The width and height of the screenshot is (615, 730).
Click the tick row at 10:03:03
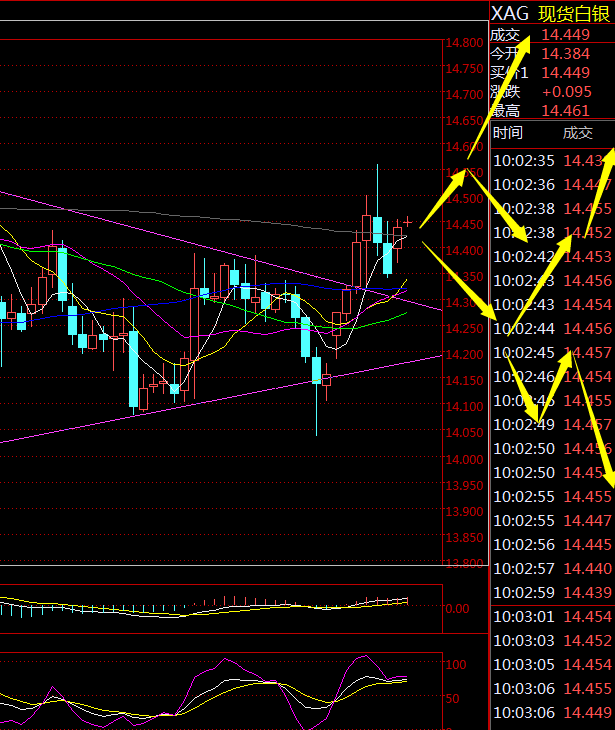tap(553, 641)
